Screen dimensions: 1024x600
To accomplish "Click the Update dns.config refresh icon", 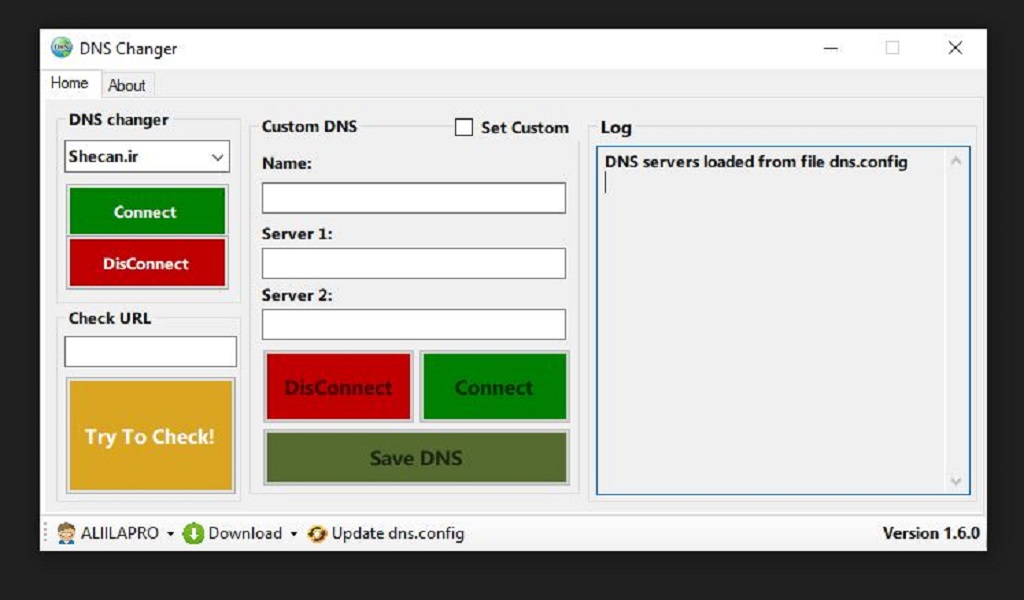I will point(318,534).
